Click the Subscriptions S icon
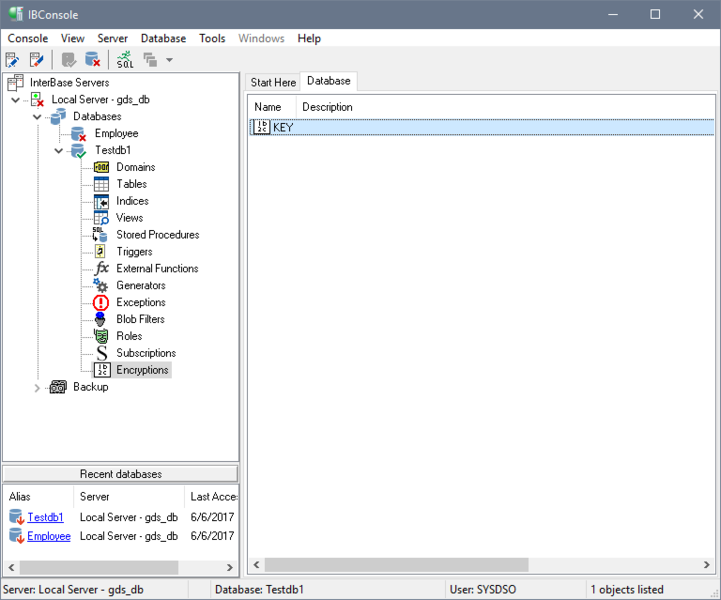Viewport: 721px width, 600px height. [x=102, y=353]
